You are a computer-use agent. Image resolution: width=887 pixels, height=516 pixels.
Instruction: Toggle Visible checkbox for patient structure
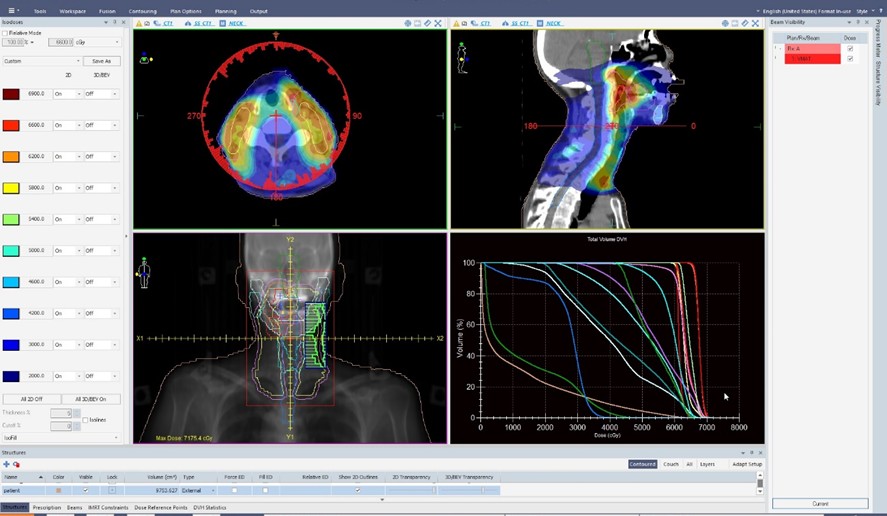click(x=85, y=491)
